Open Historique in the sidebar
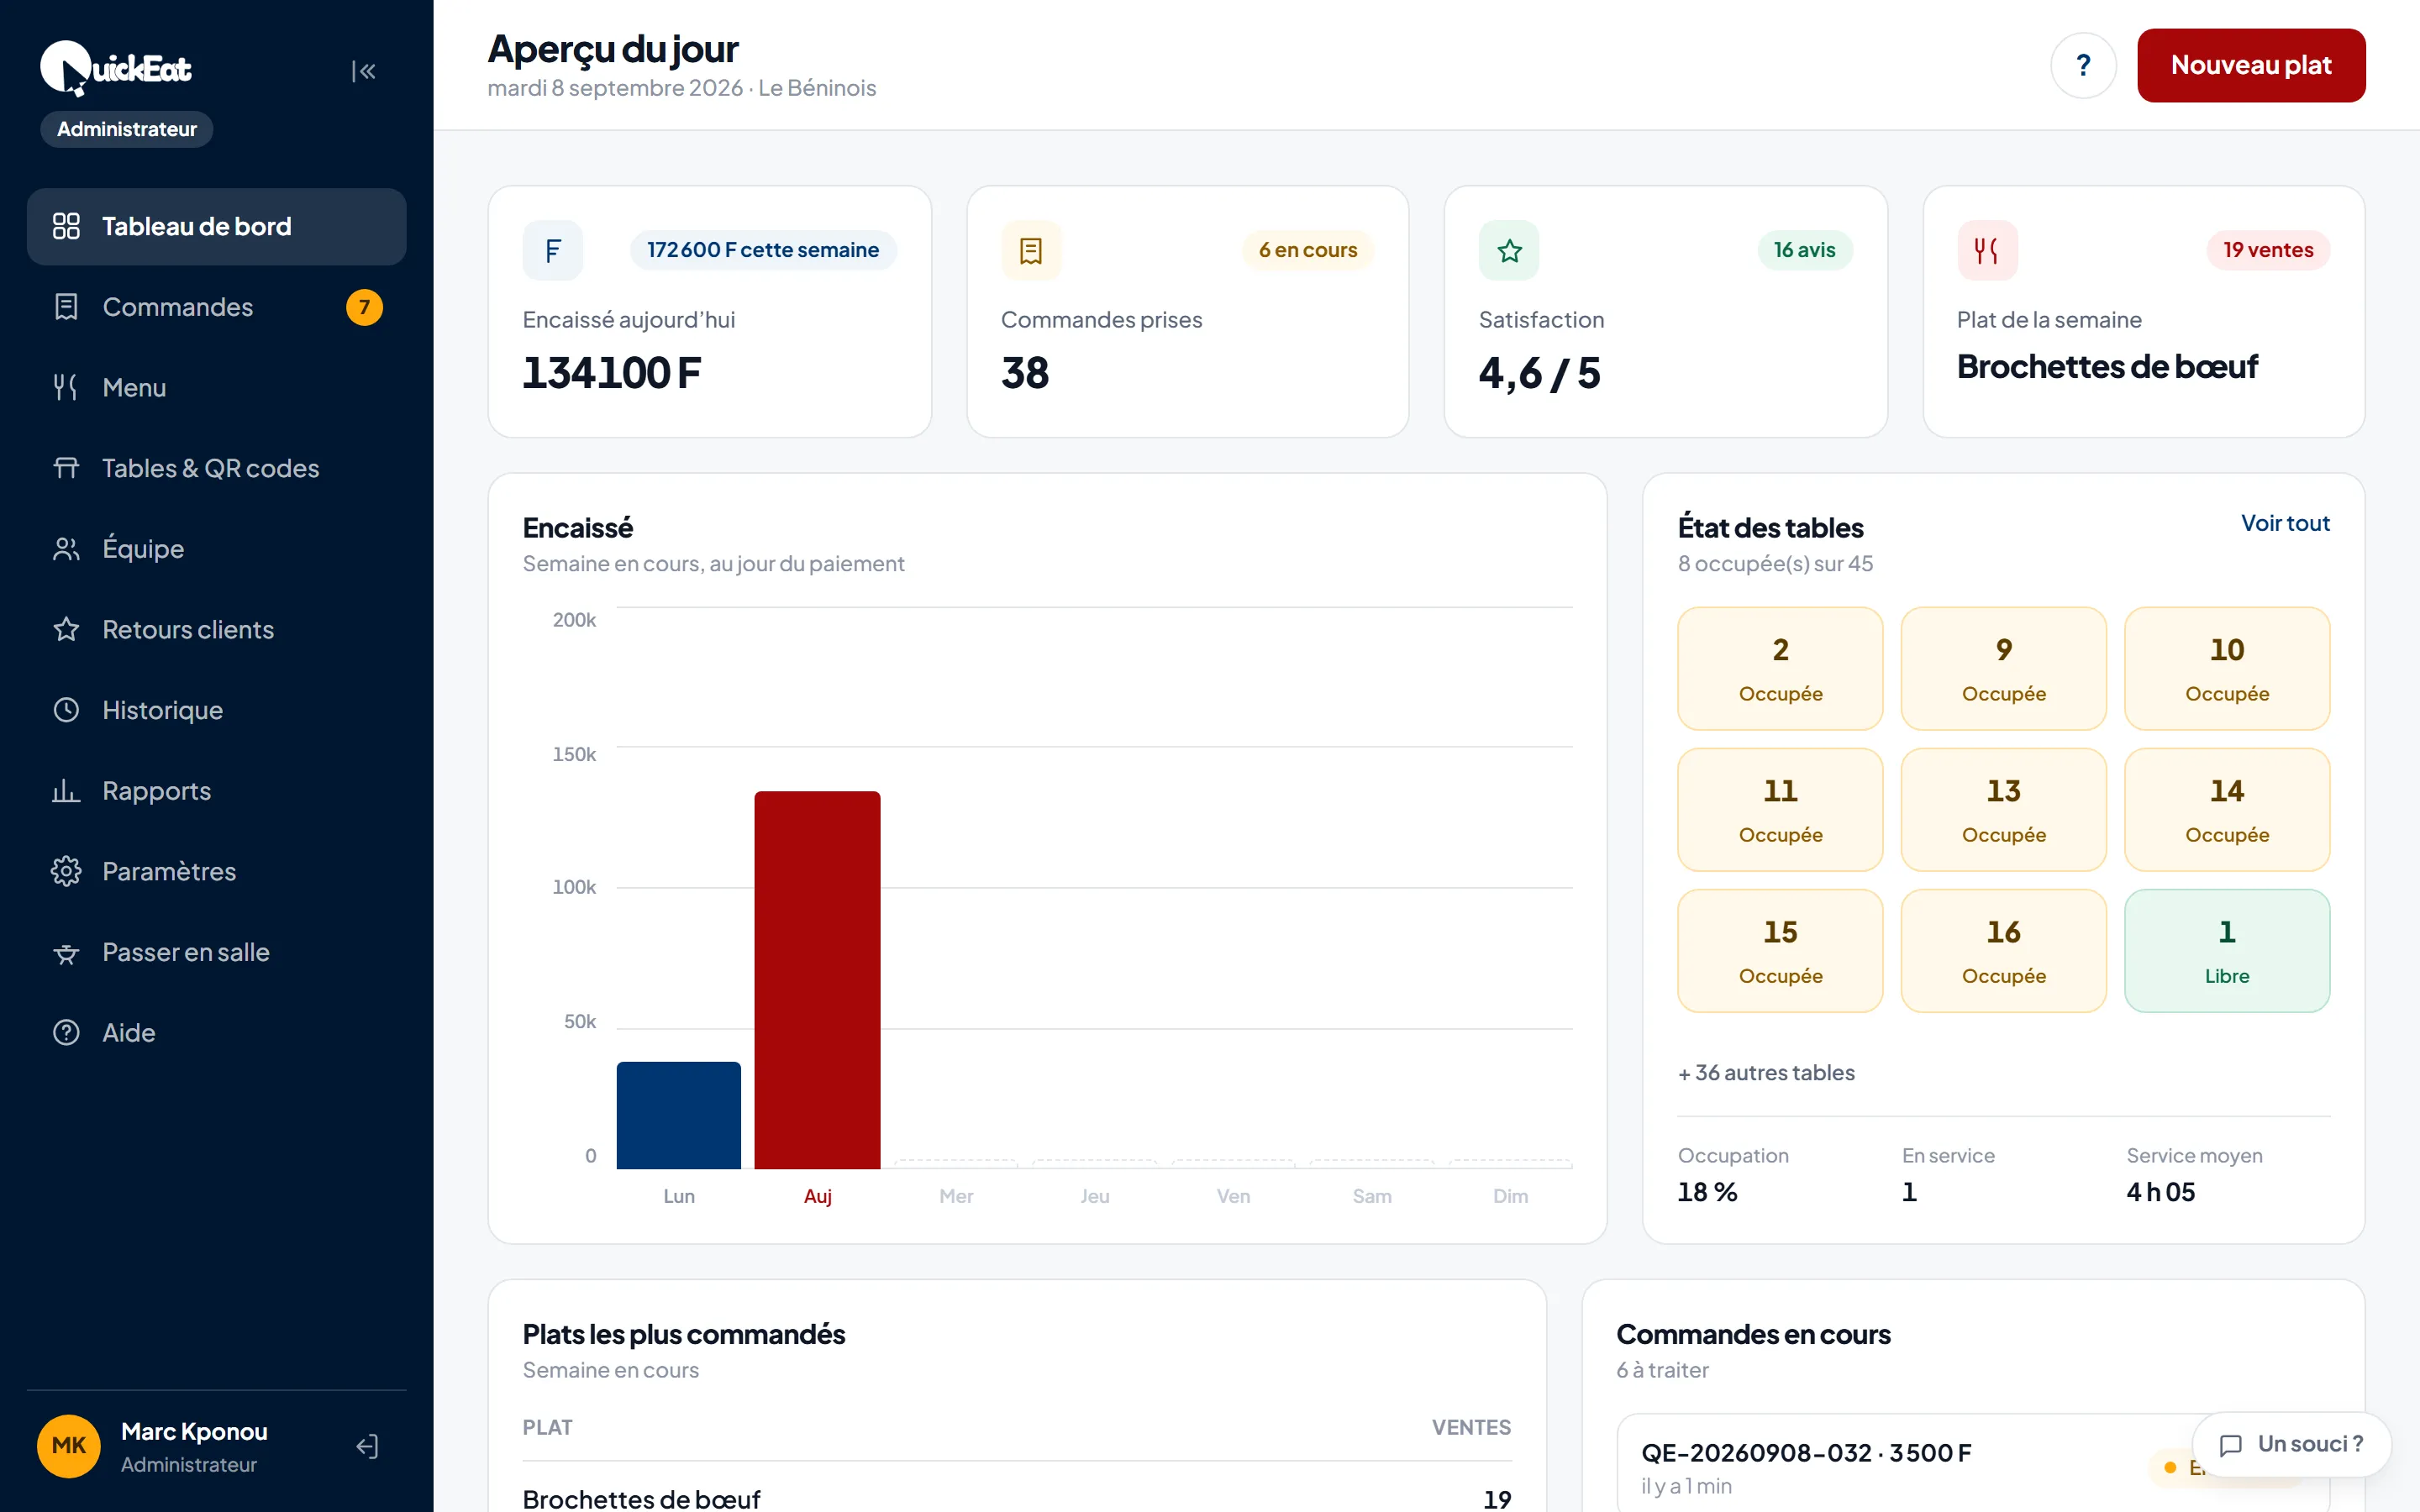 pos(216,710)
